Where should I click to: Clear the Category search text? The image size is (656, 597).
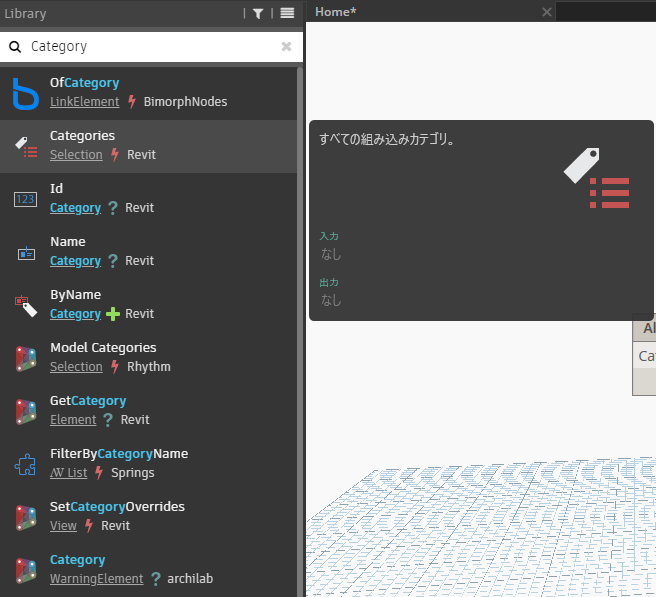click(x=286, y=46)
